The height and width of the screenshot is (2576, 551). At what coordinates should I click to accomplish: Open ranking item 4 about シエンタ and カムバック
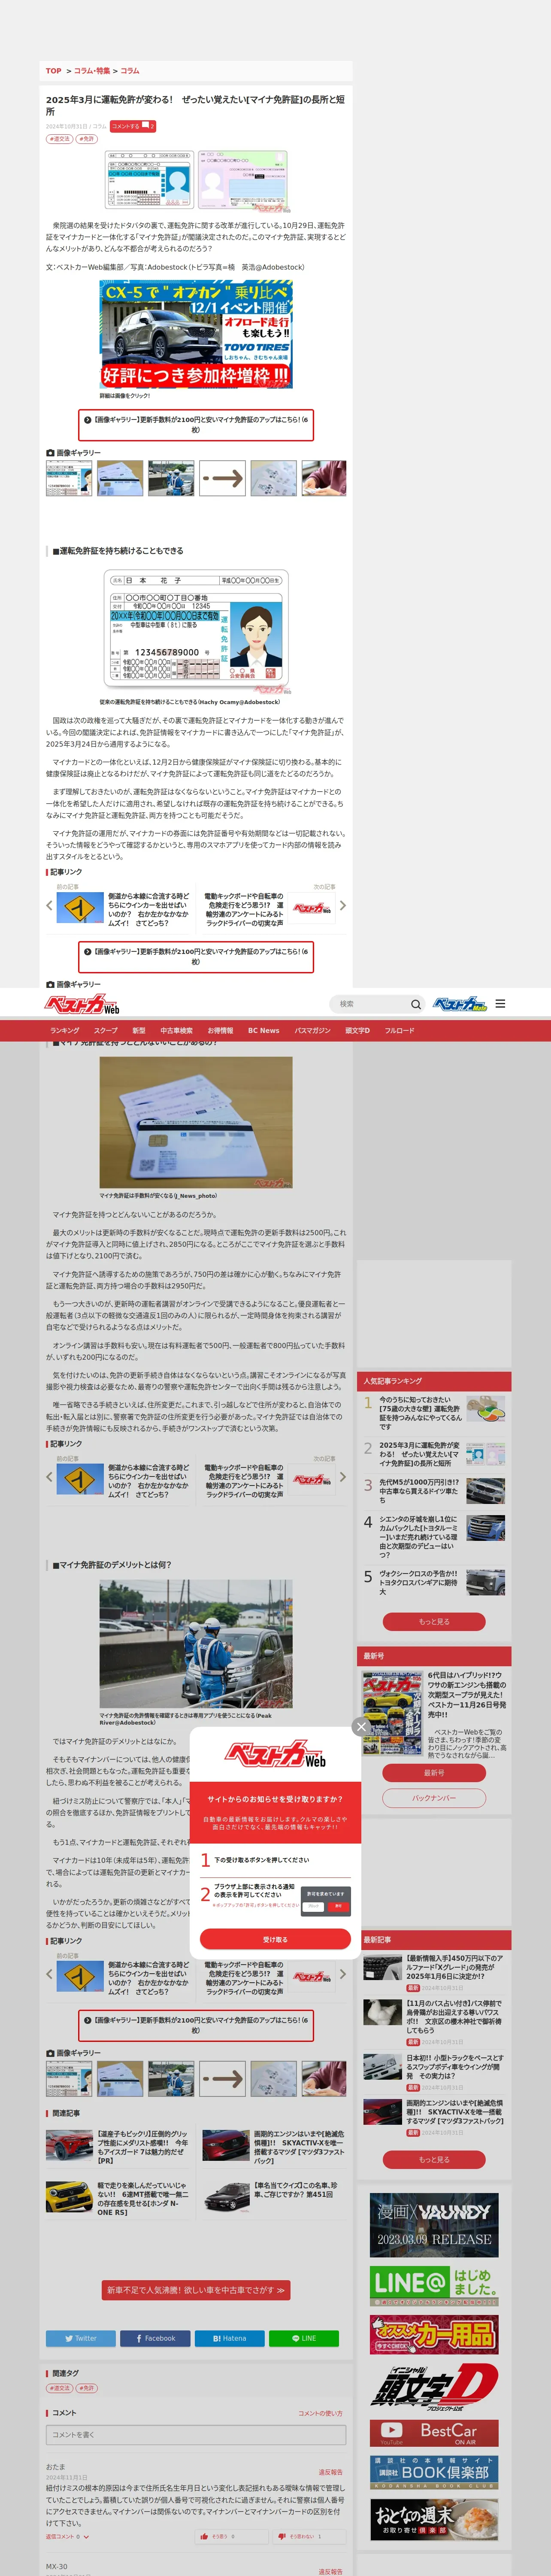(434, 1536)
